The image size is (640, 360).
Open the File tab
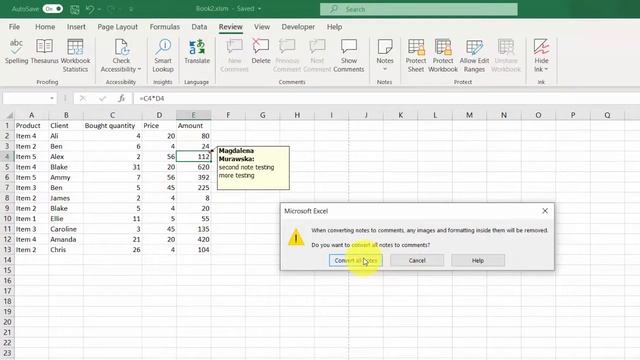(14, 27)
